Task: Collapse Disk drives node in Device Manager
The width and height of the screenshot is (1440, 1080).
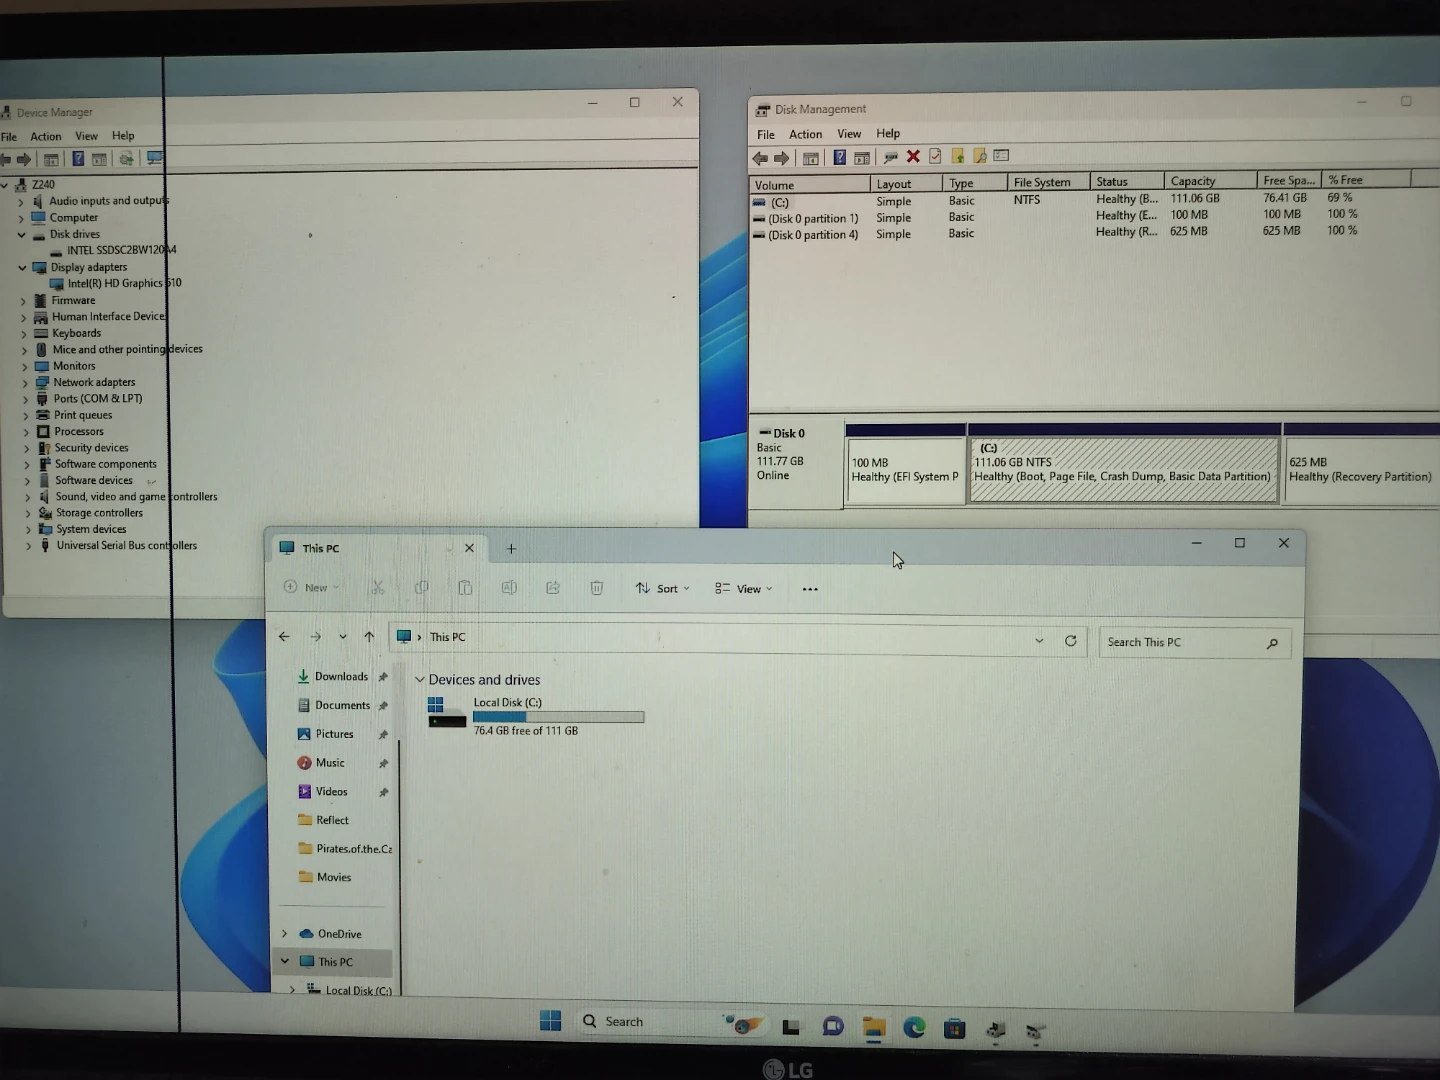Action: [22, 235]
